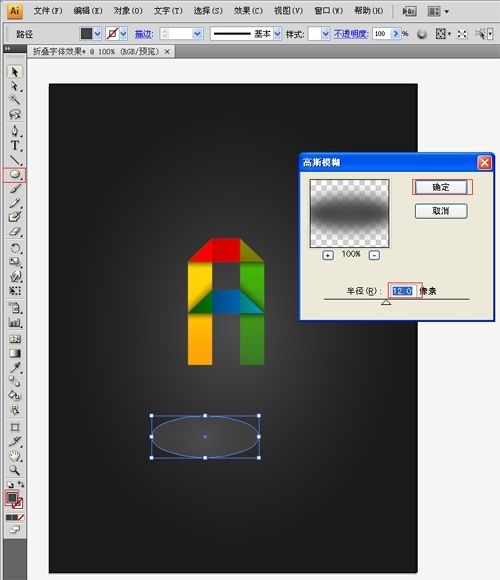500x580 pixels.
Task: Click the default fill and stroke icon
Action: click(x=10, y=485)
